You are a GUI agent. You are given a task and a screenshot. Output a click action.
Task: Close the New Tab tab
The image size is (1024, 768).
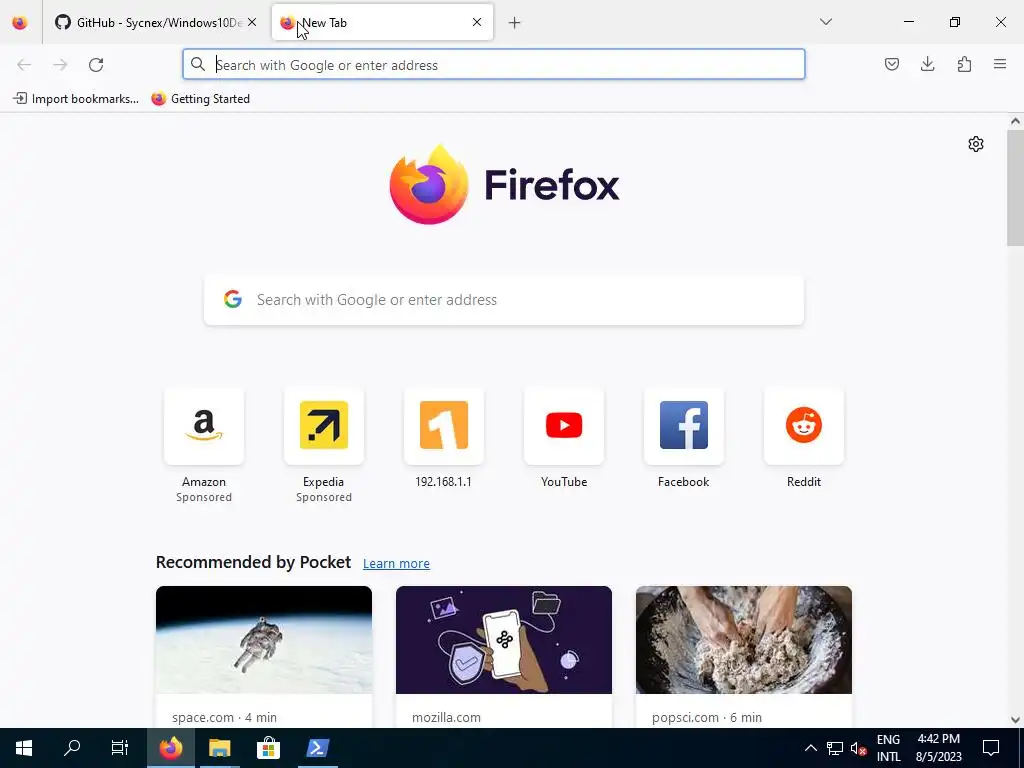coord(477,22)
